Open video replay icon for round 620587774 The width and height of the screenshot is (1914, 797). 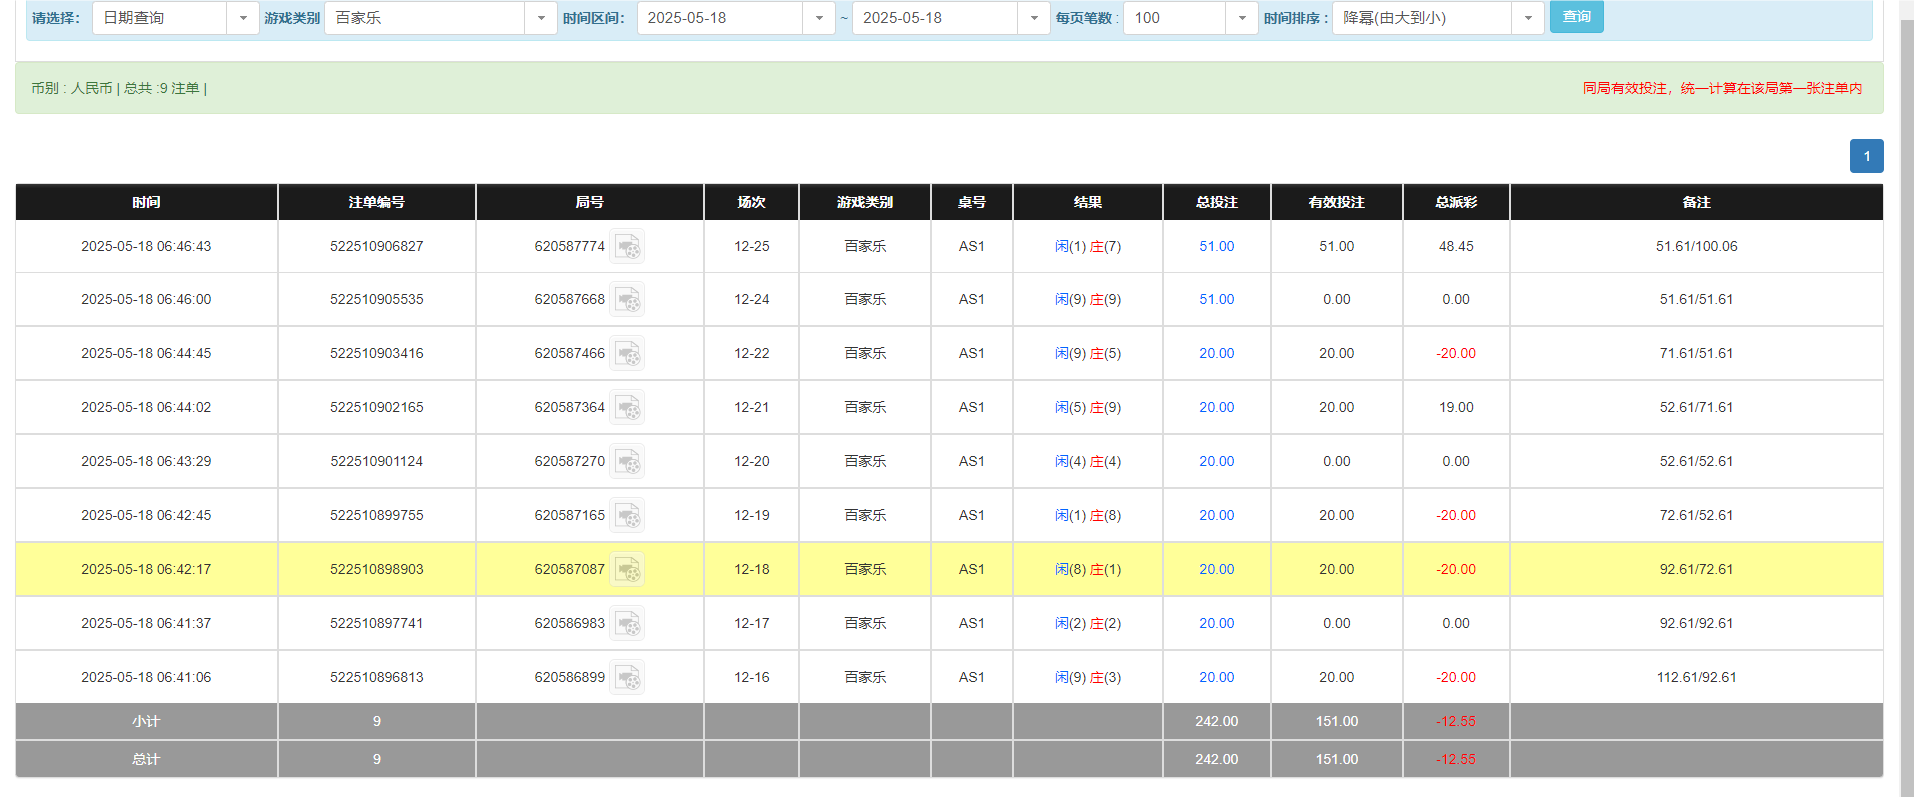coord(627,246)
